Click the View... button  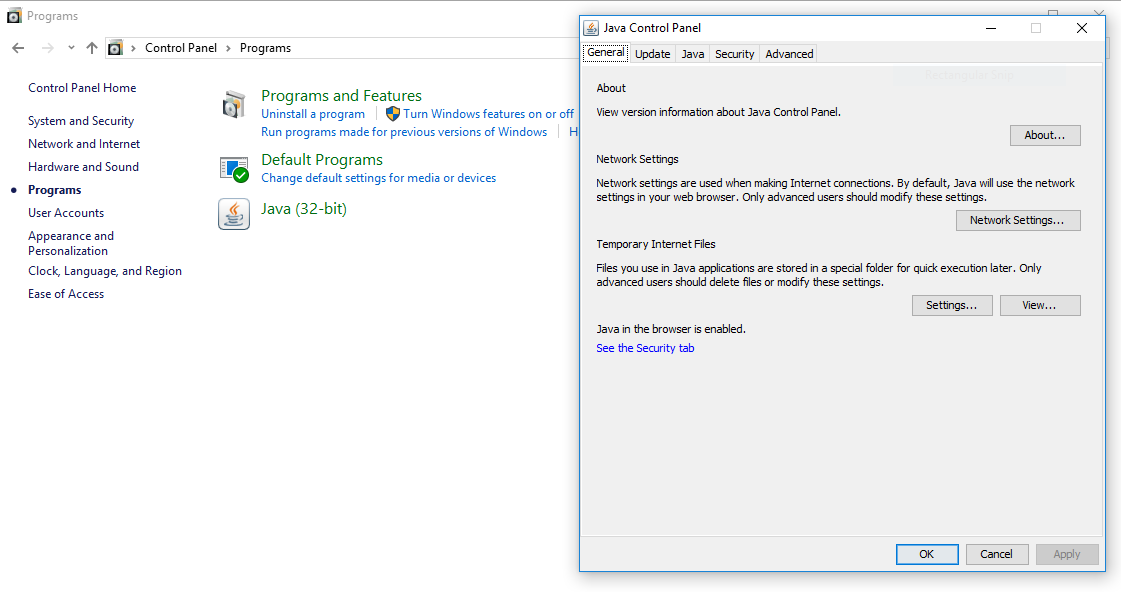coord(1040,305)
